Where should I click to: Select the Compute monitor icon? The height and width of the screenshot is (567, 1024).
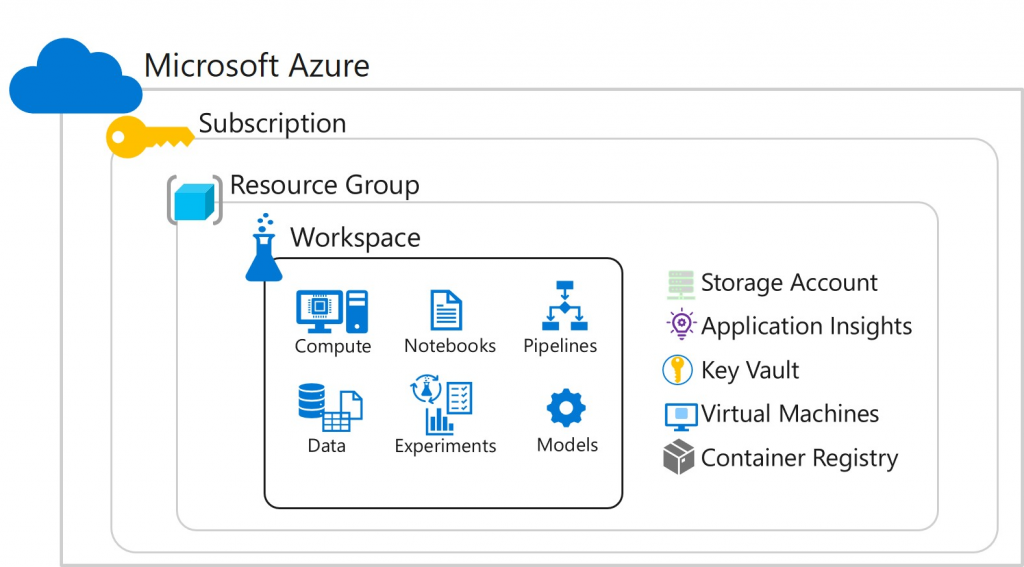[332, 311]
